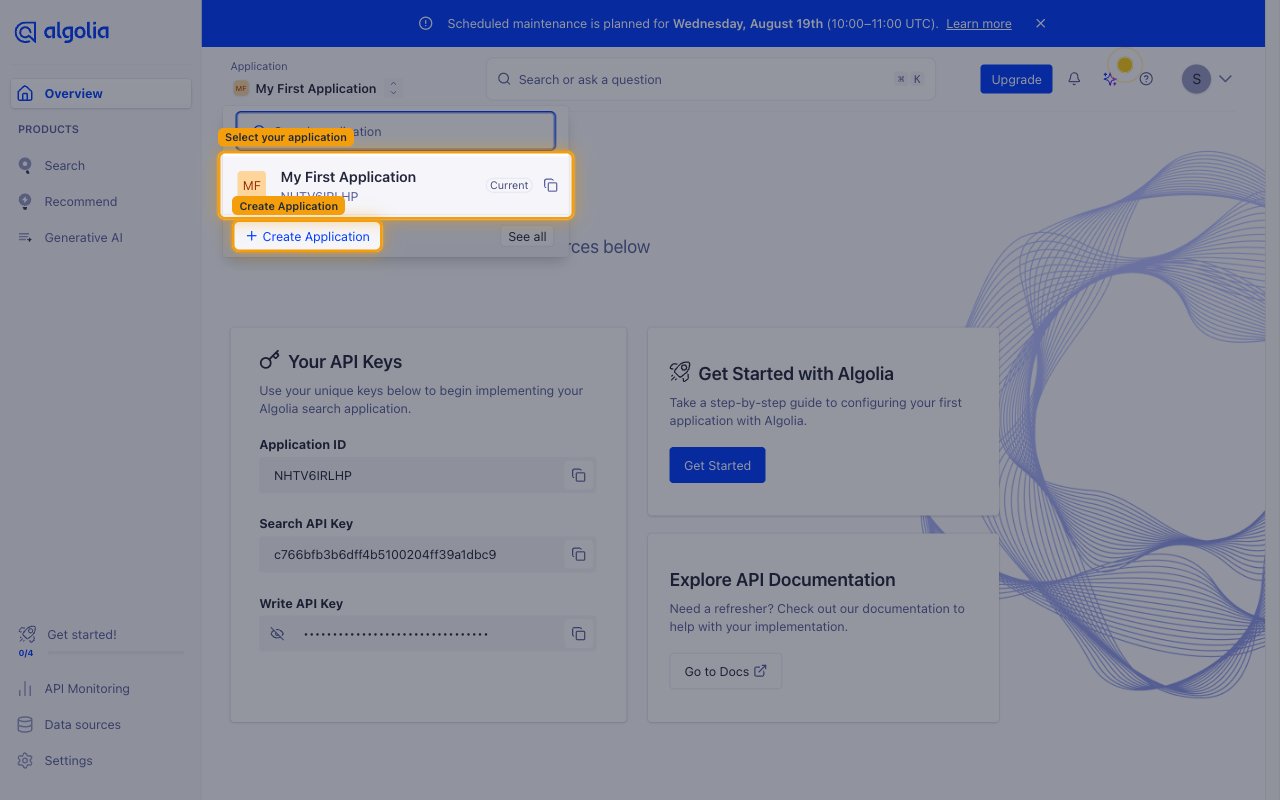Dismiss the maintenance banner with X
The width and height of the screenshot is (1280, 800).
click(1040, 23)
